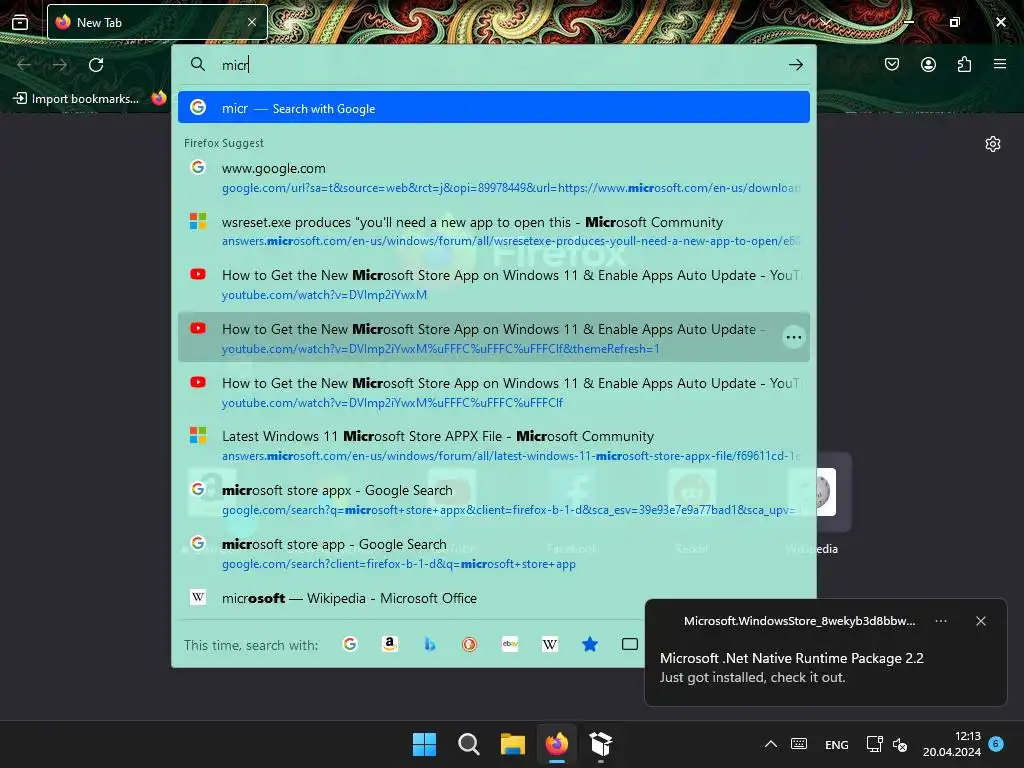Open the www.google.com suggestion
The height and width of the screenshot is (768, 1024).
pyautogui.click(x=494, y=177)
